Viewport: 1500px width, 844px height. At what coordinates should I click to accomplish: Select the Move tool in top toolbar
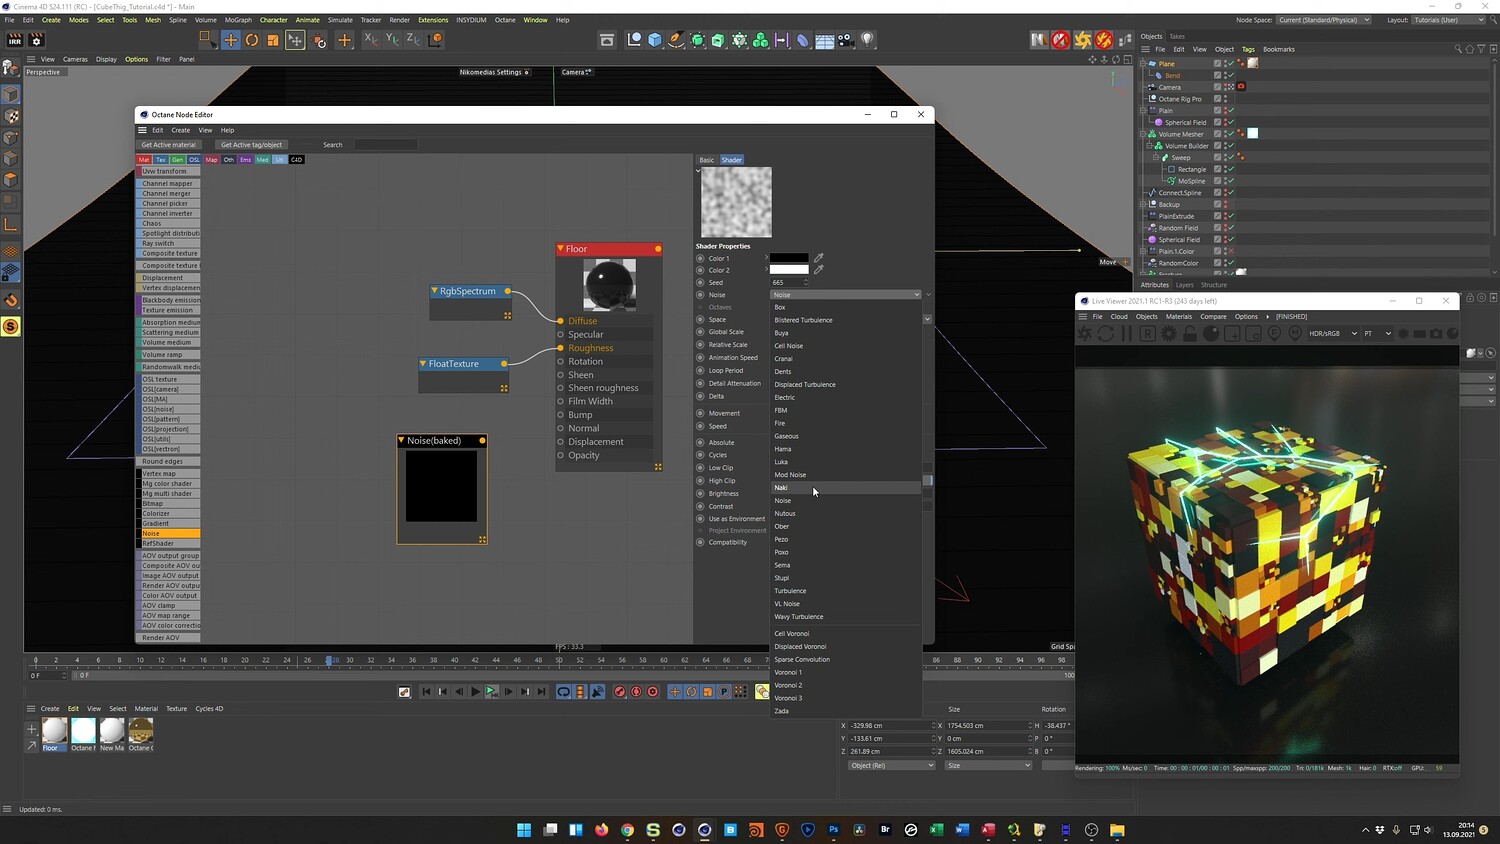tap(231, 40)
